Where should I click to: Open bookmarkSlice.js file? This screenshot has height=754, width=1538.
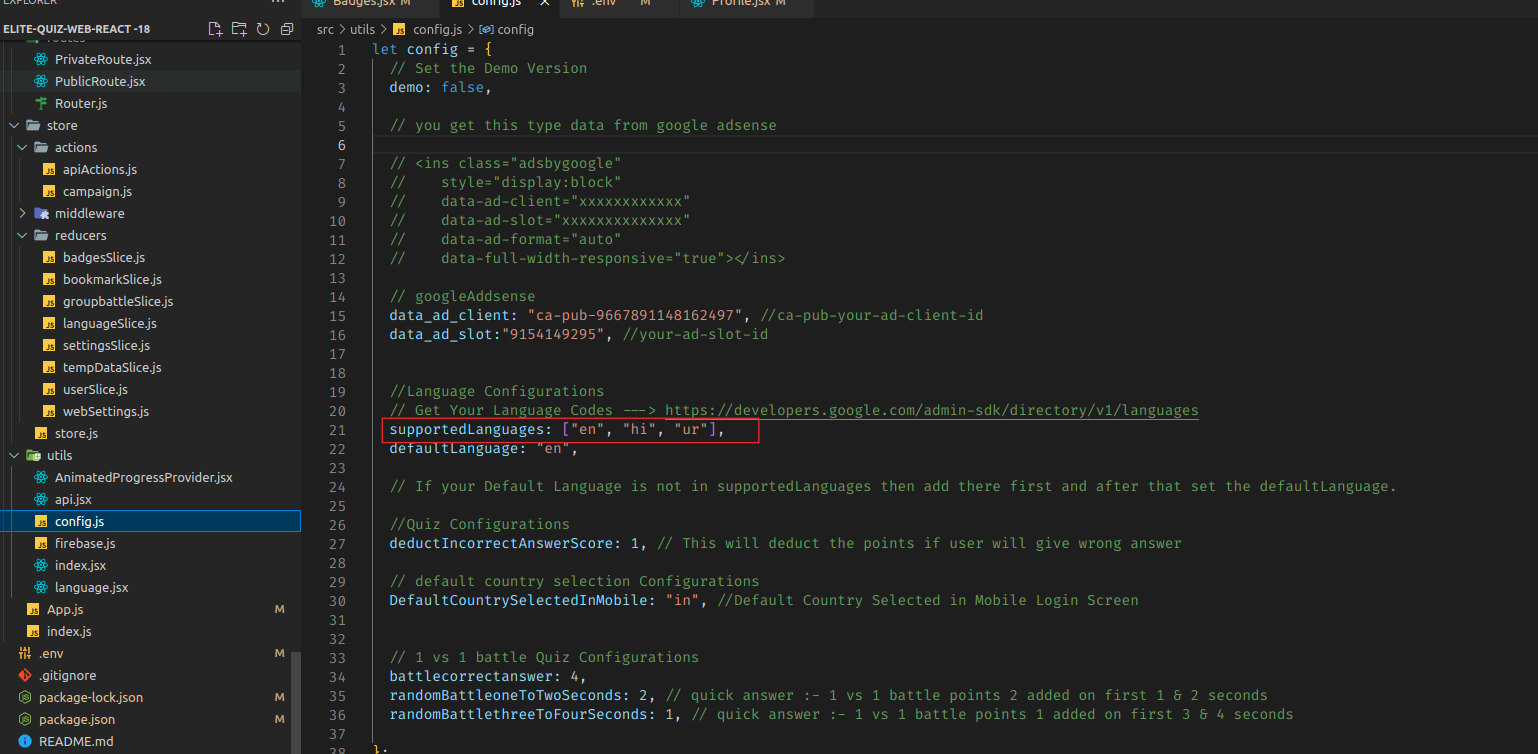[112, 279]
